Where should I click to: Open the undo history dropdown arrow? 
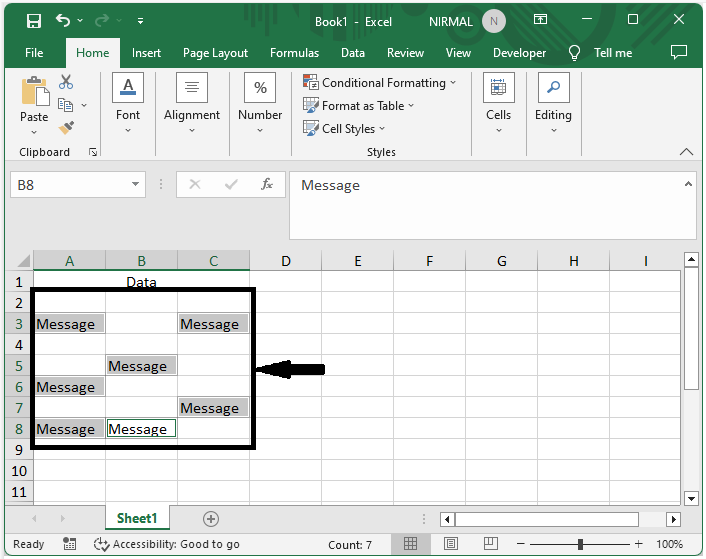click(80, 20)
